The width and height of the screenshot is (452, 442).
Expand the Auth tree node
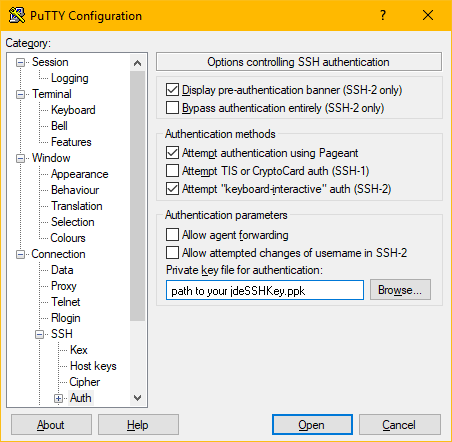58,398
